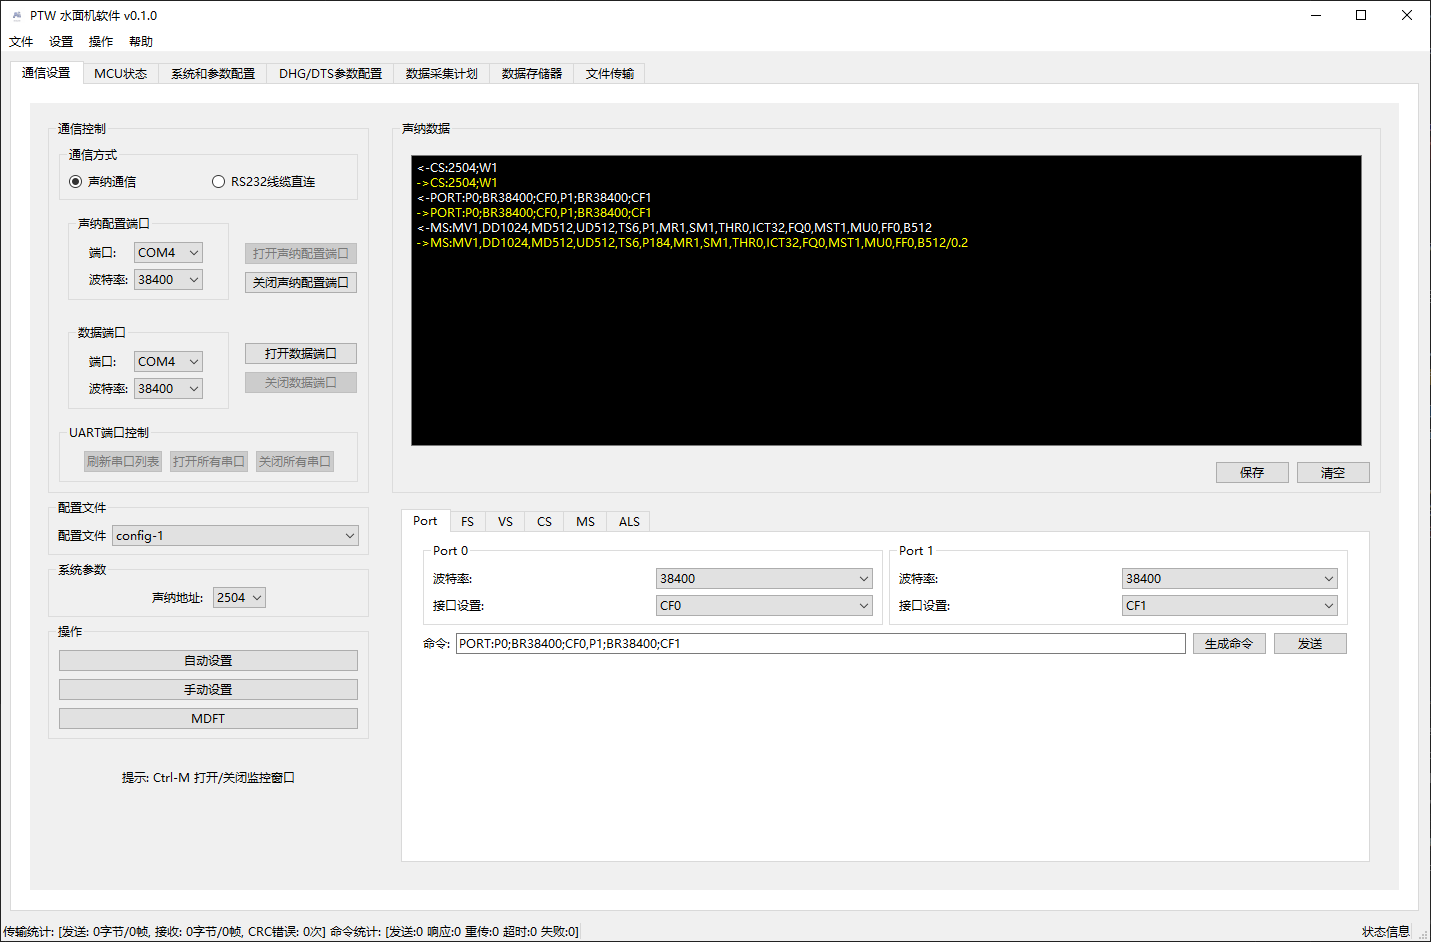Open the Port 1 接口设置 CF1 dropdown

1230,606
